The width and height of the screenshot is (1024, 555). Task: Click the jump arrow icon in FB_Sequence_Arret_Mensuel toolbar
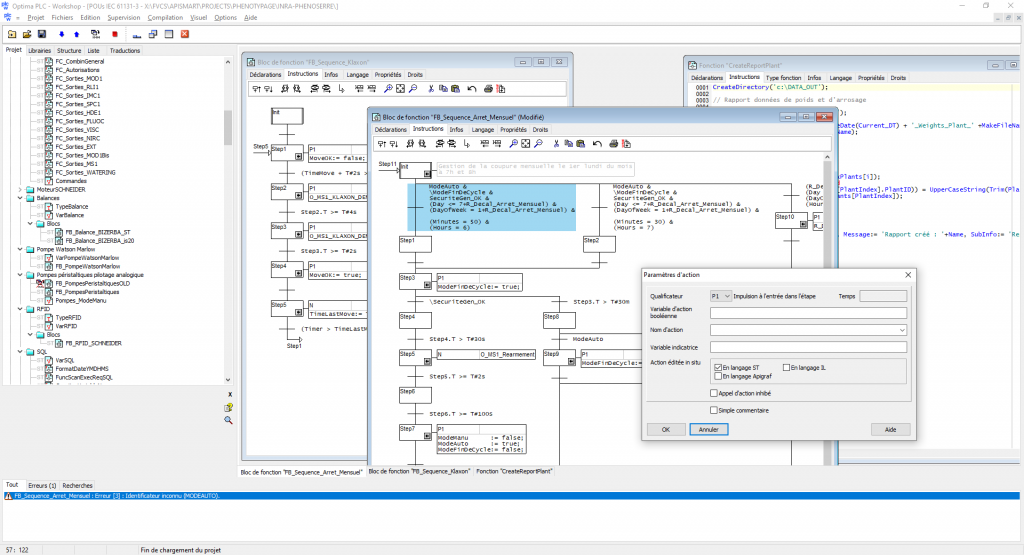click(466, 144)
